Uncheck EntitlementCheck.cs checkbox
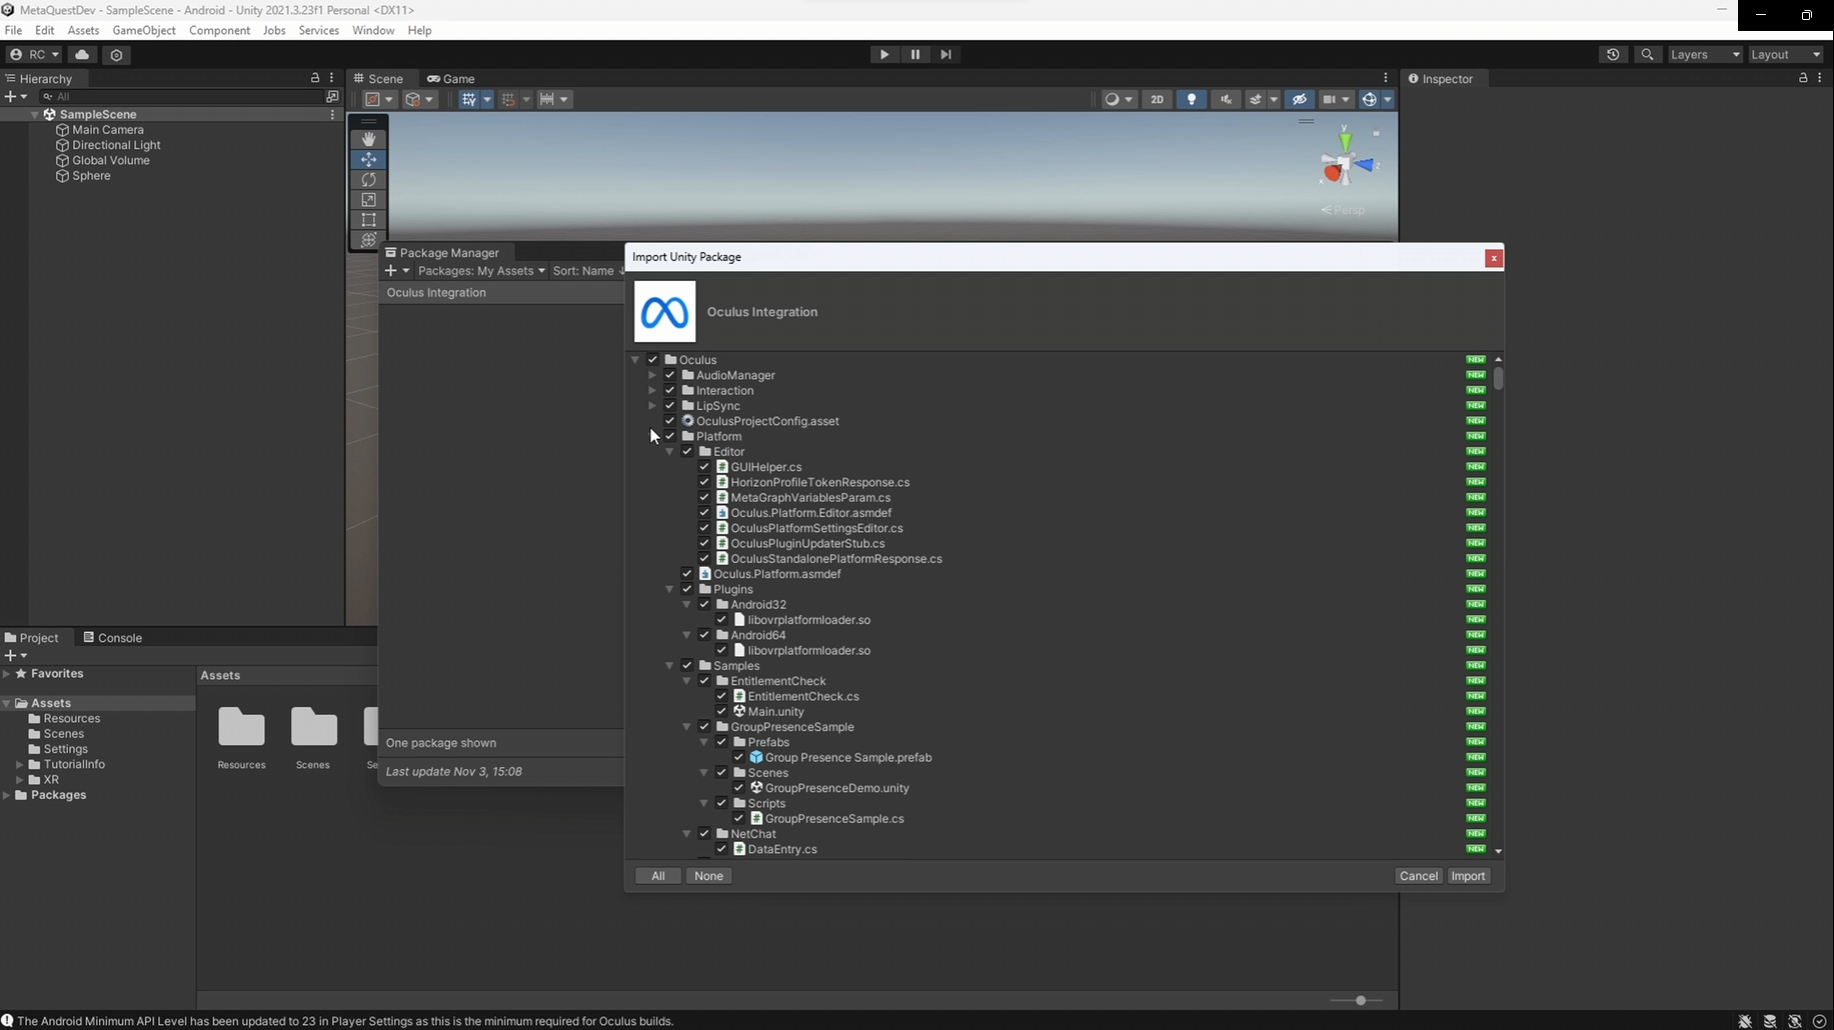Screen dimensions: 1834x1030 pyautogui.click(x=721, y=696)
